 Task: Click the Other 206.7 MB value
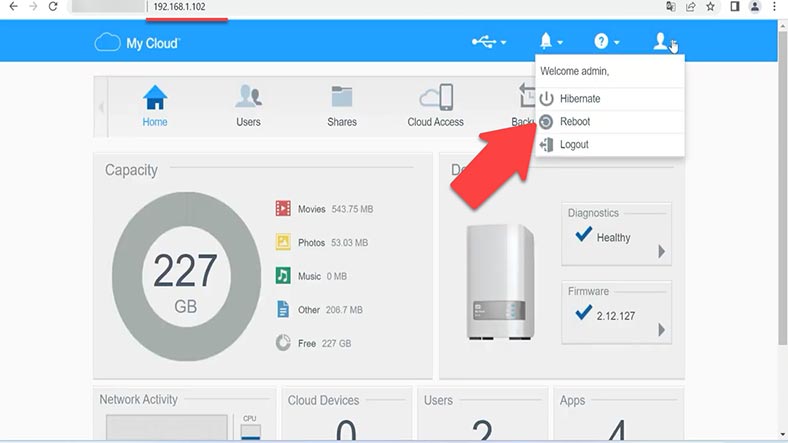tap(344, 310)
